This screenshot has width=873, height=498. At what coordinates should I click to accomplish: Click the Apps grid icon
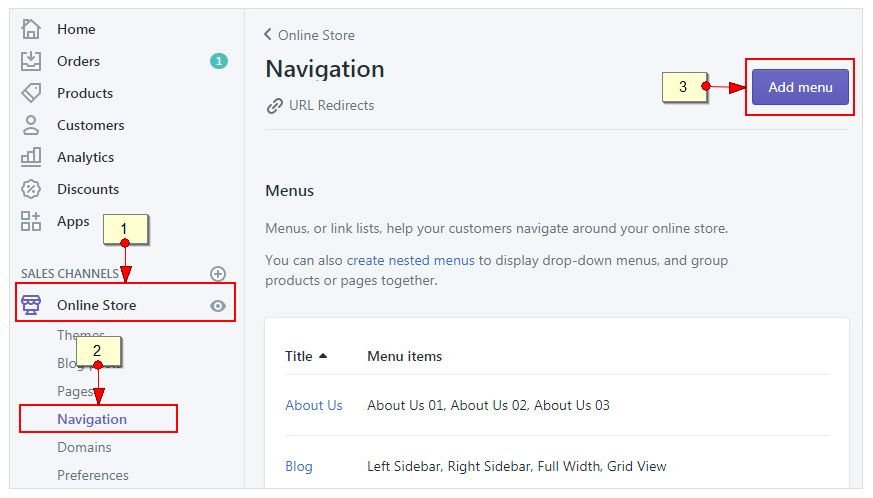tap(31, 221)
